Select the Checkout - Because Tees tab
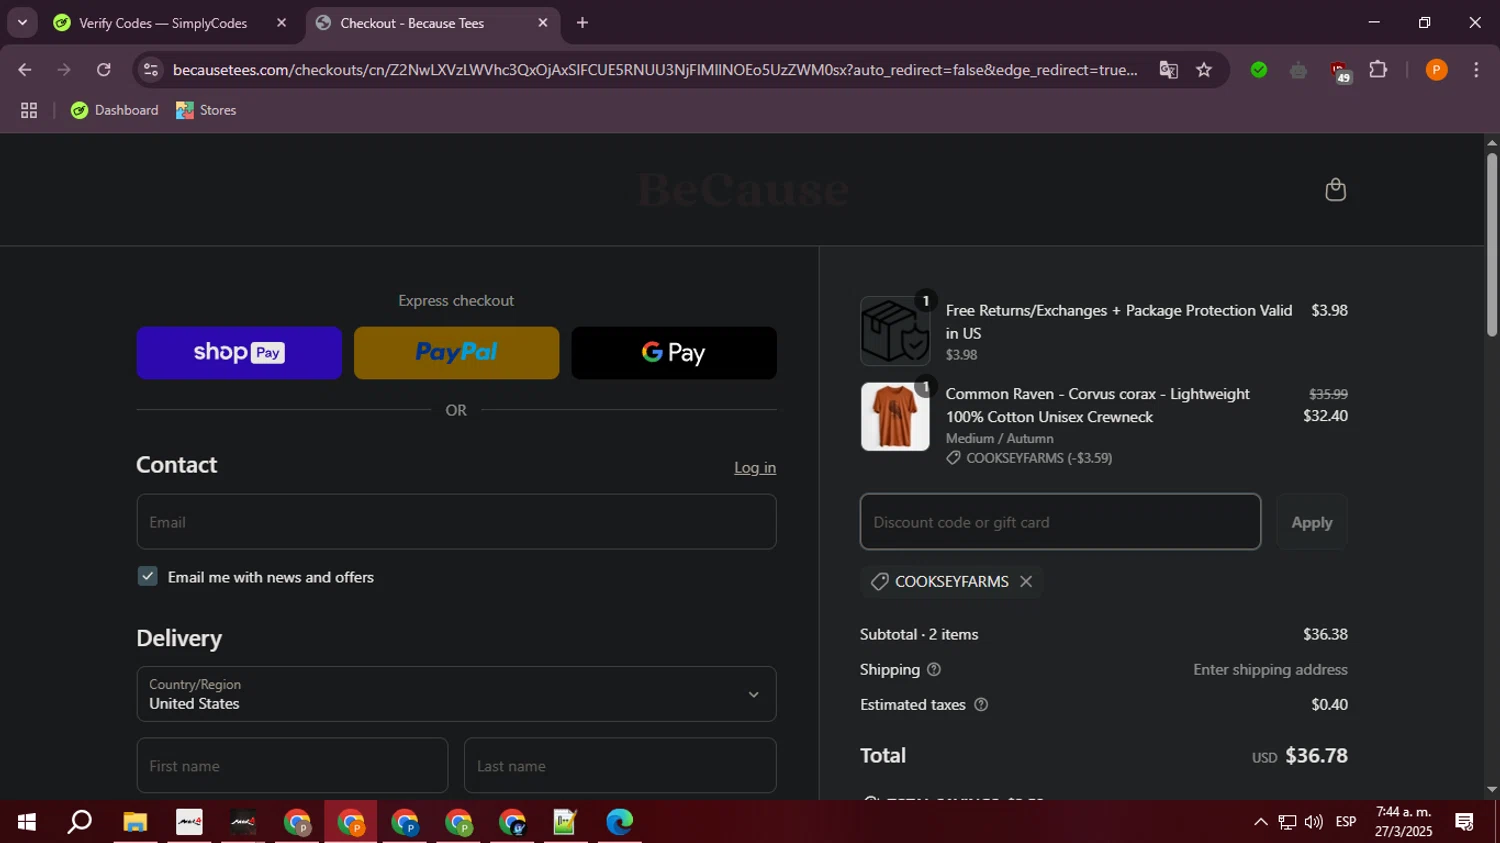The width and height of the screenshot is (1500, 843). 412,23
